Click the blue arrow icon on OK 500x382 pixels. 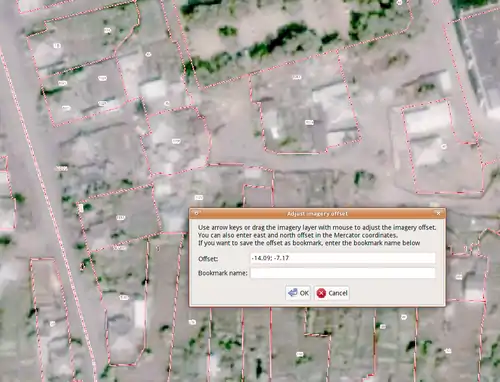[292, 293]
